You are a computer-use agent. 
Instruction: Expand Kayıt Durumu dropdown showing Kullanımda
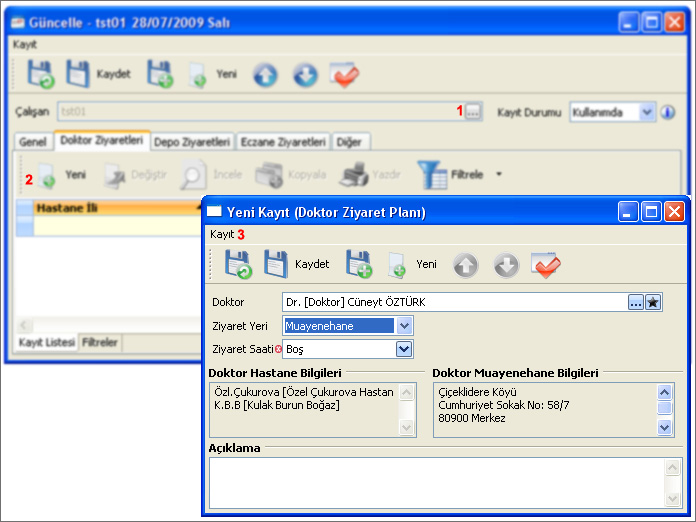coord(647,112)
